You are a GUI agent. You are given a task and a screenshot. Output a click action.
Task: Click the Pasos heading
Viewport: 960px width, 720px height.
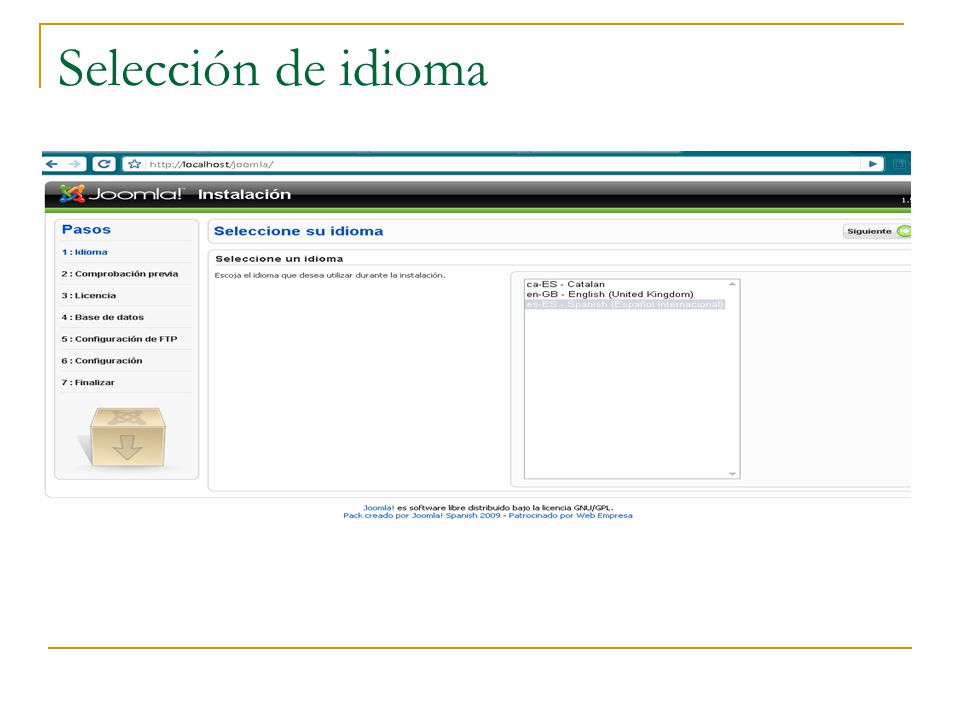pos(86,230)
